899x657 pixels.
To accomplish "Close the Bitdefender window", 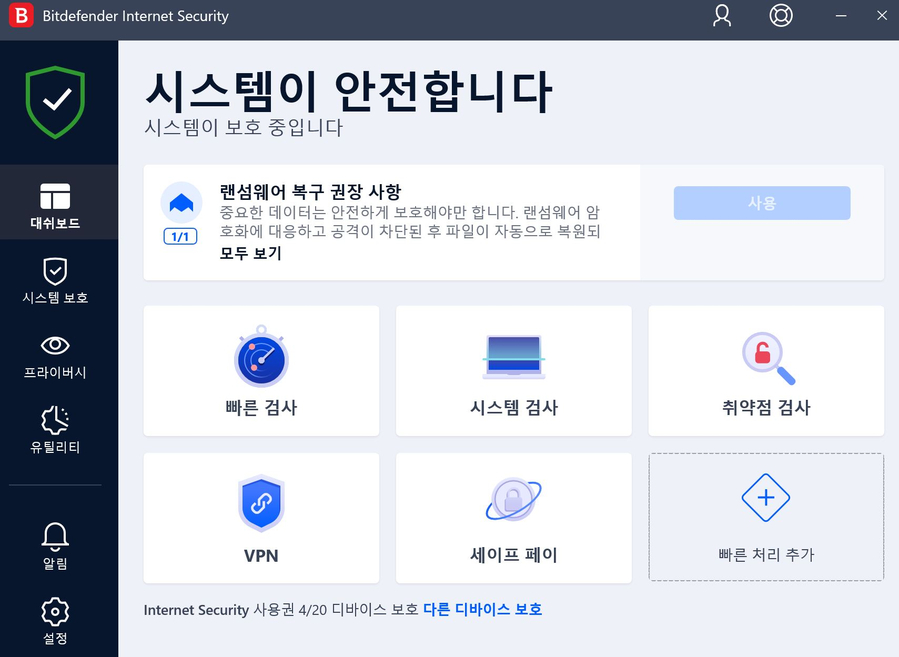I will coord(882,15).
